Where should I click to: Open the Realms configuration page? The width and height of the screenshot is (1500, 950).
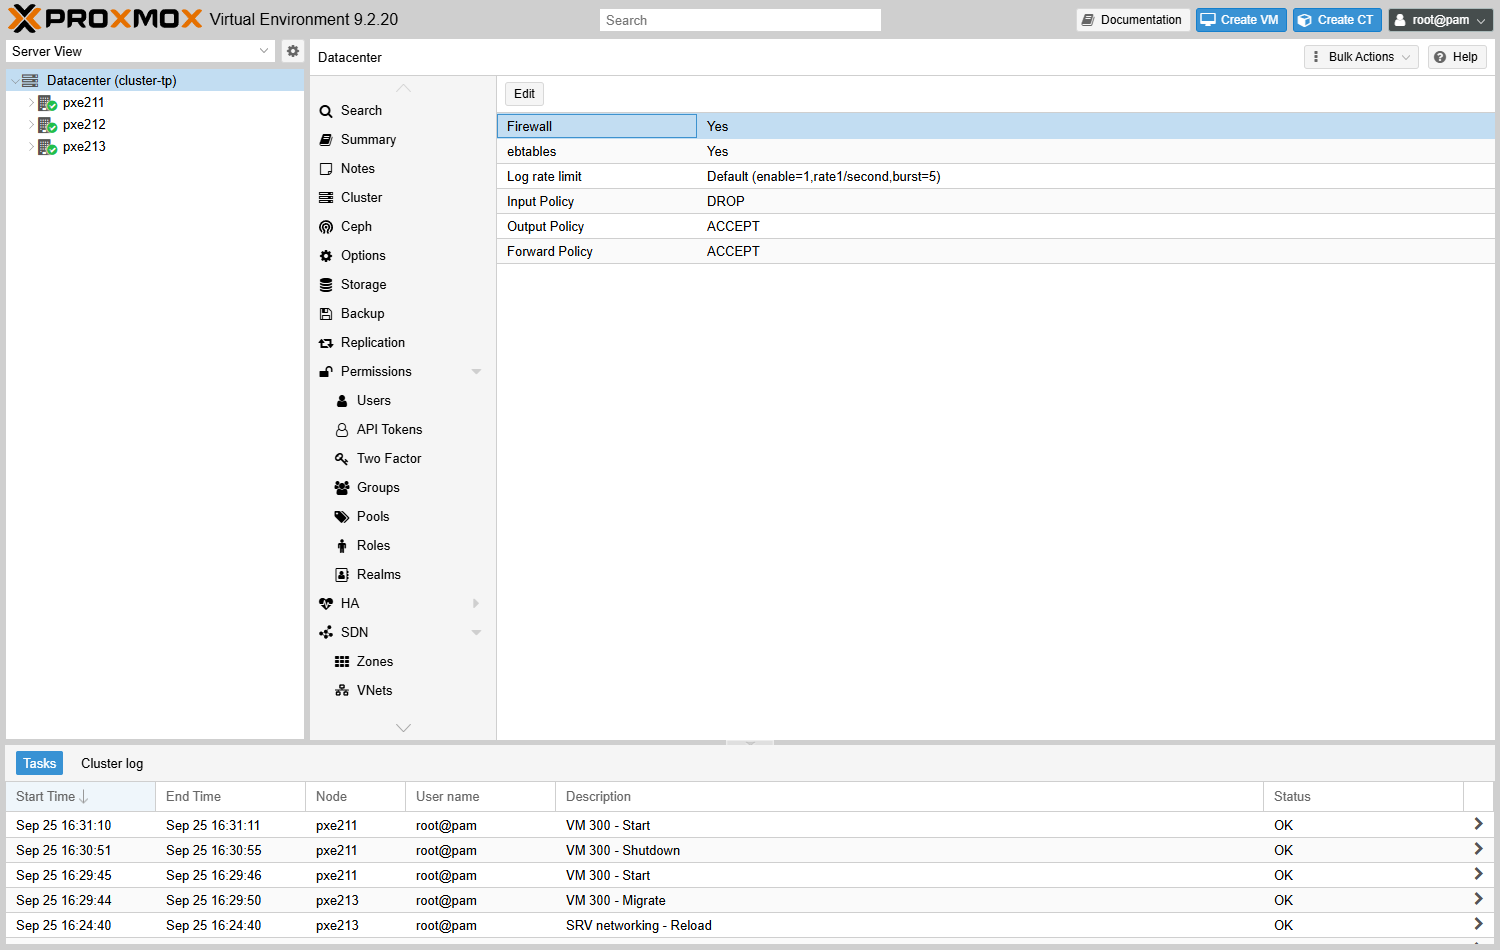(x=378, y=575)
